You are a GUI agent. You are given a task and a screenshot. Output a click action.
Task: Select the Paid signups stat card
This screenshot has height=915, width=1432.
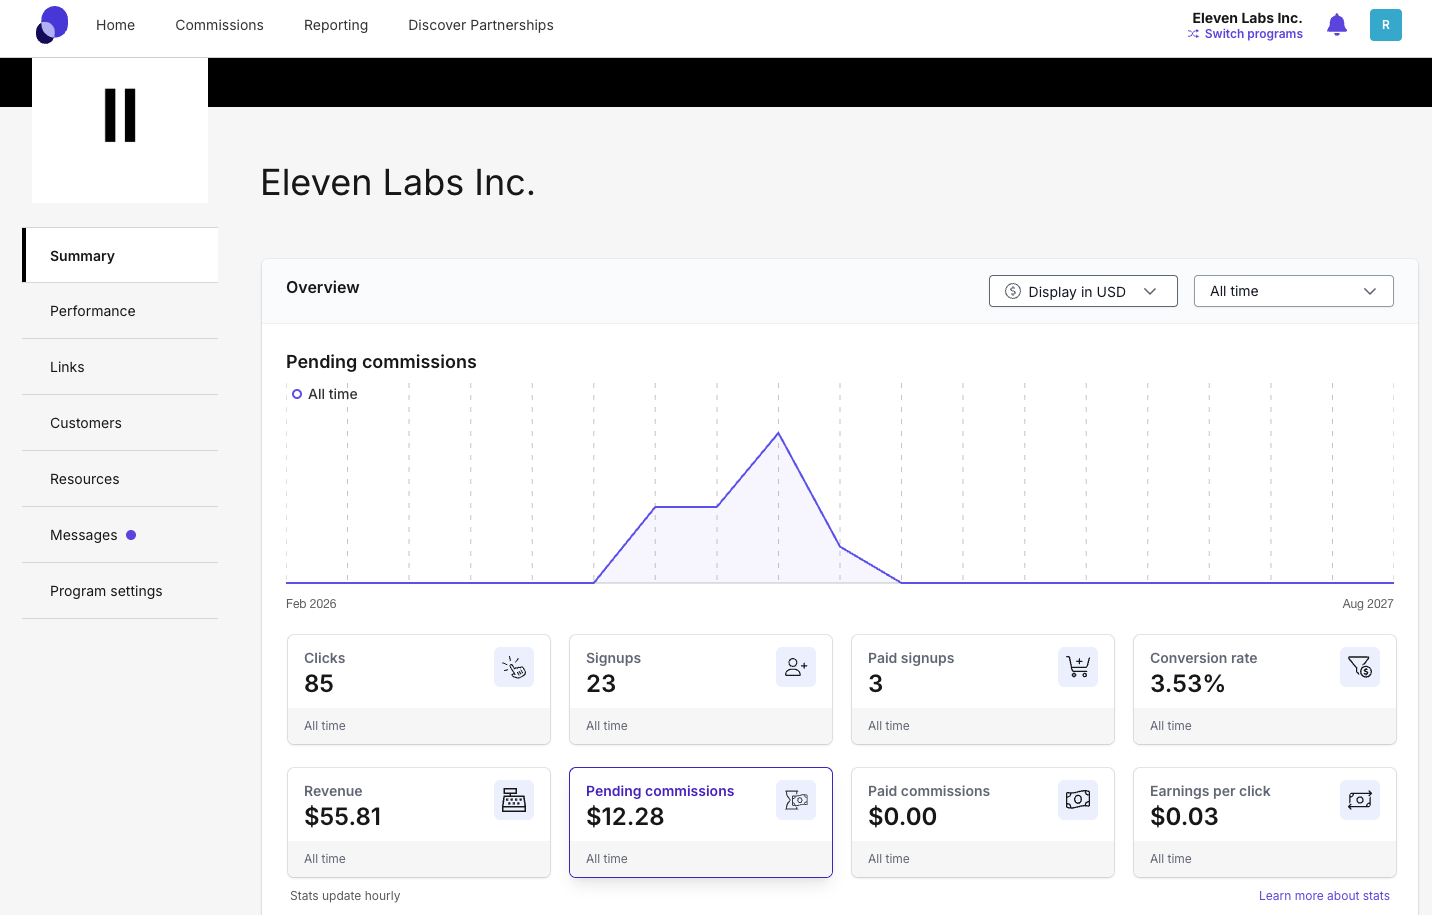(x=983, y=690)
